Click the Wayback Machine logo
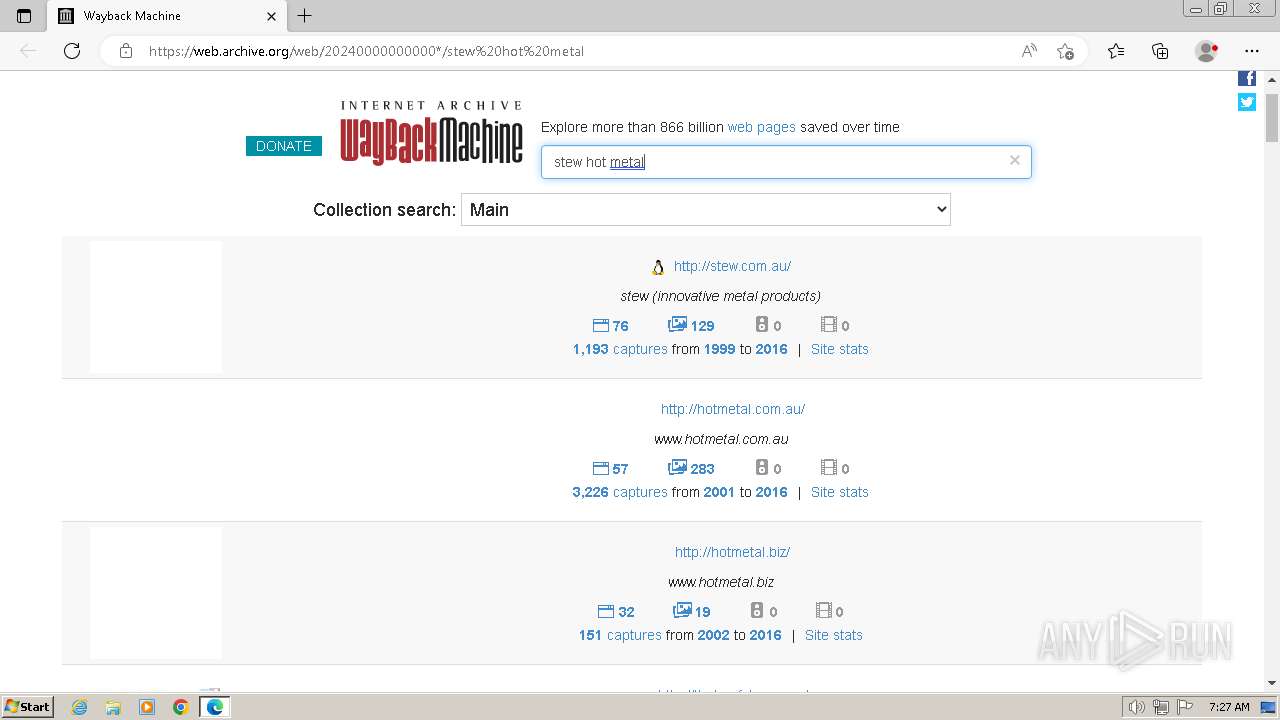The width and height of the screenshot is (1280, 720). click(x=431, y=132)
